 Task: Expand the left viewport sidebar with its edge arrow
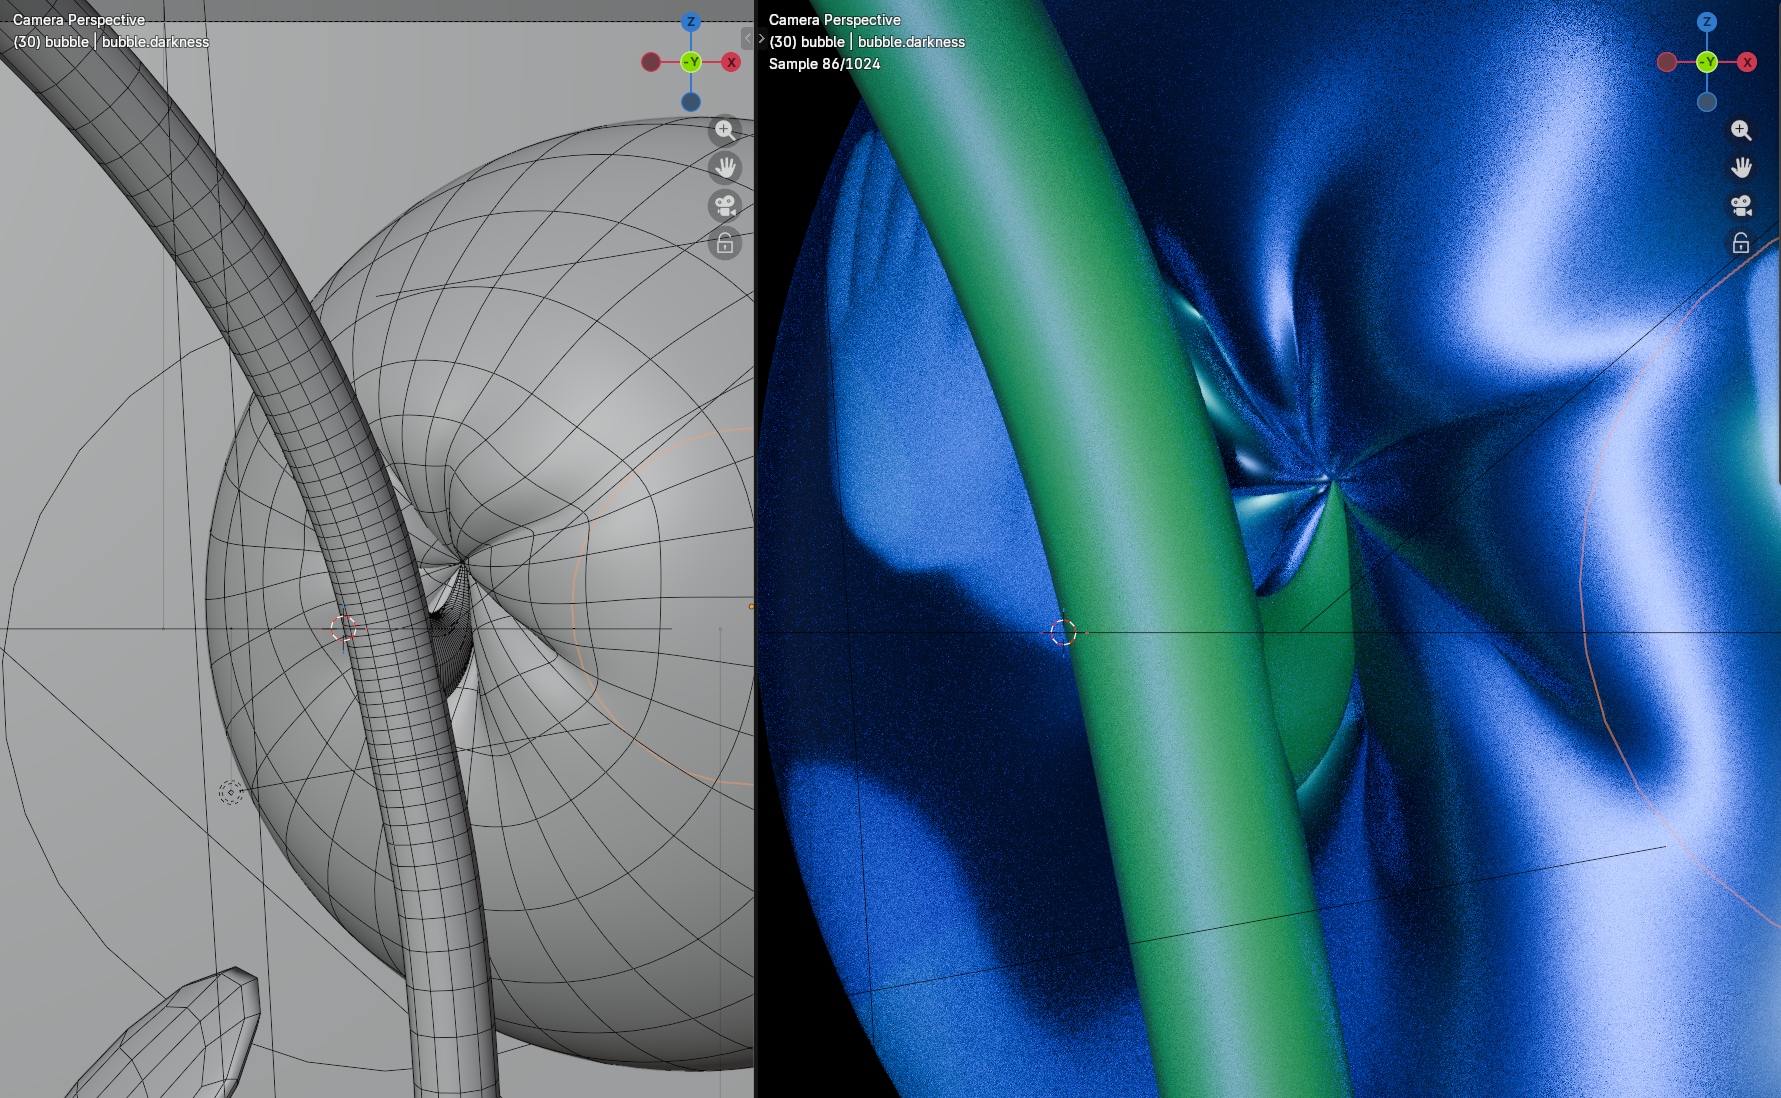pos(747,38)
